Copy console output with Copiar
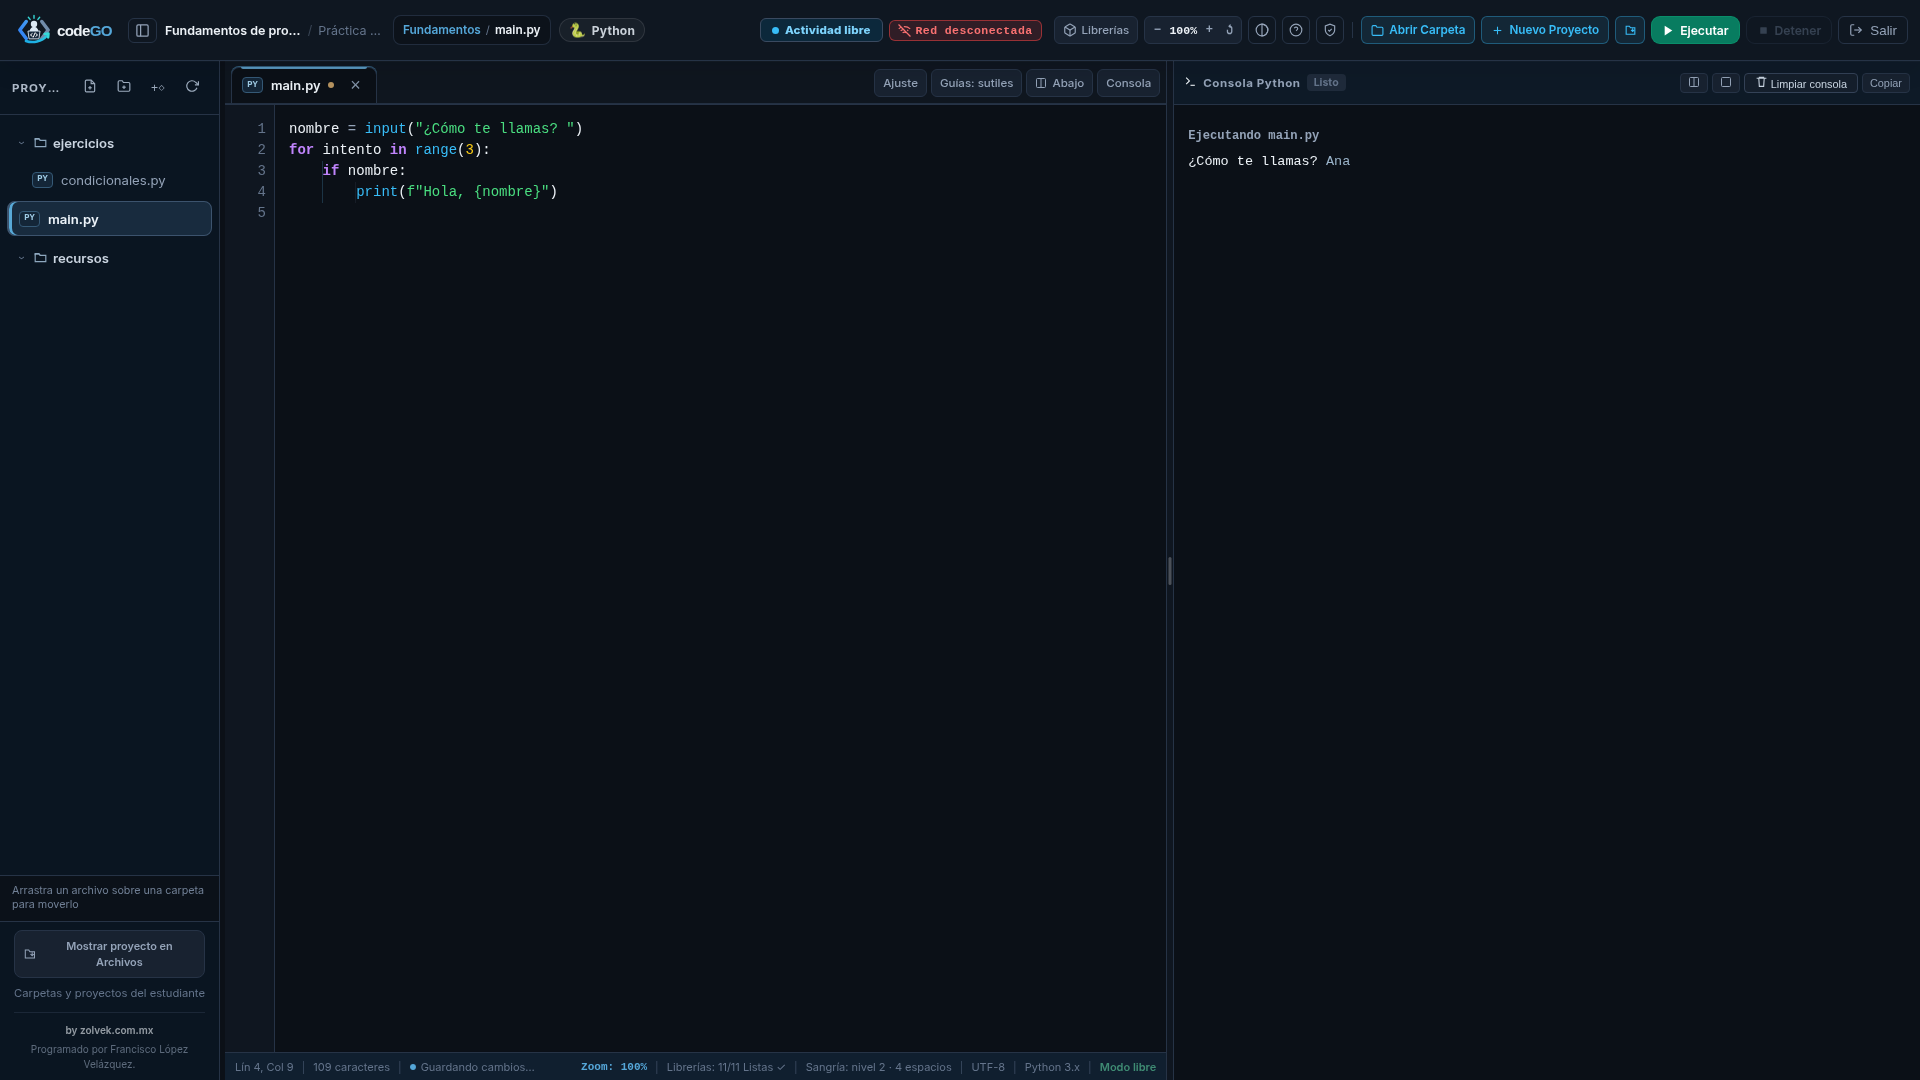This screenshot has width=1920, height=1080. pos(1885,83)
